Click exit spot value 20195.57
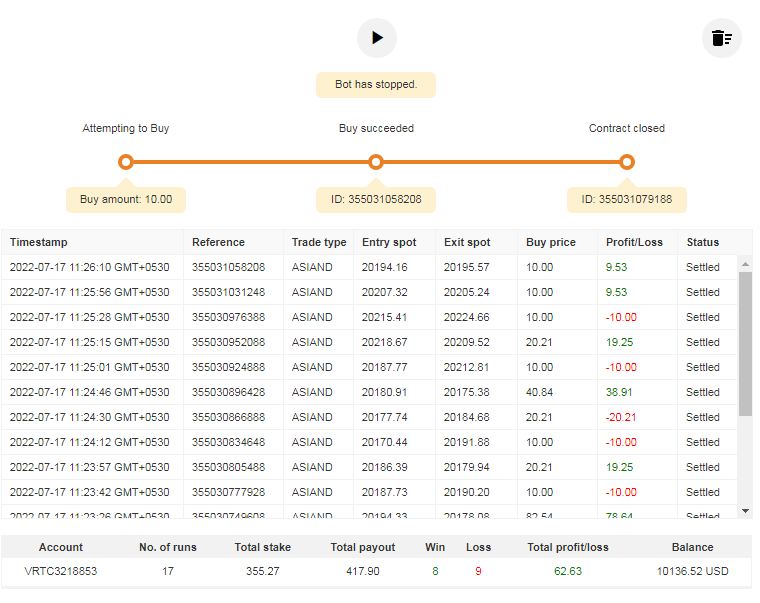 pos(466,267)
